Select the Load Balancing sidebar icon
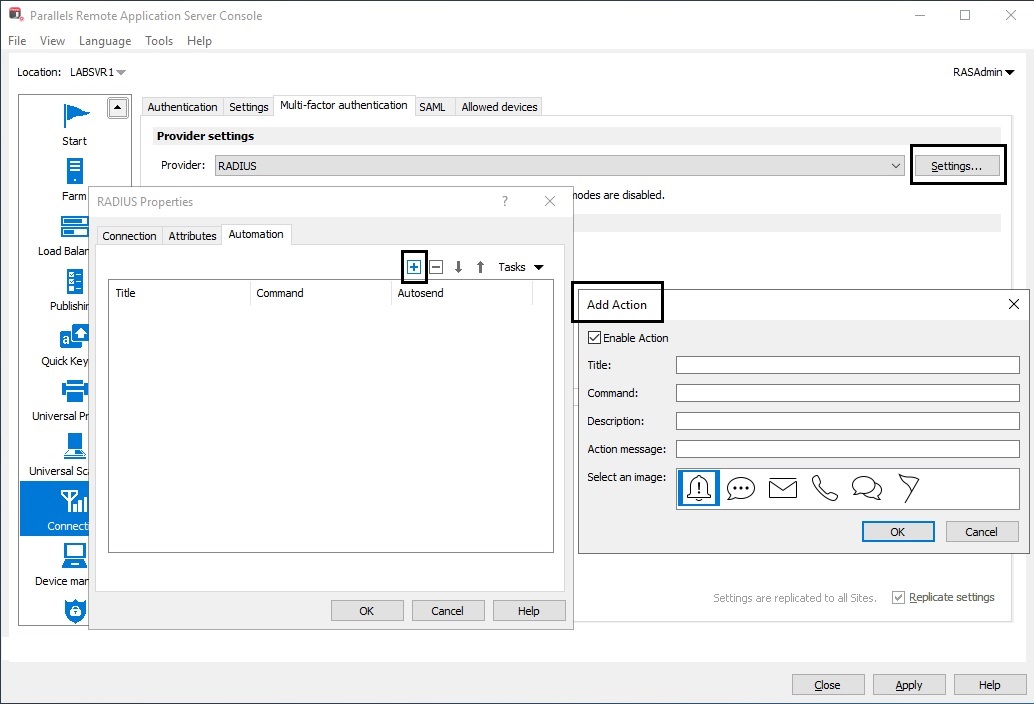The width and height of the screenshot is (1034, 704). click(74, 226)
